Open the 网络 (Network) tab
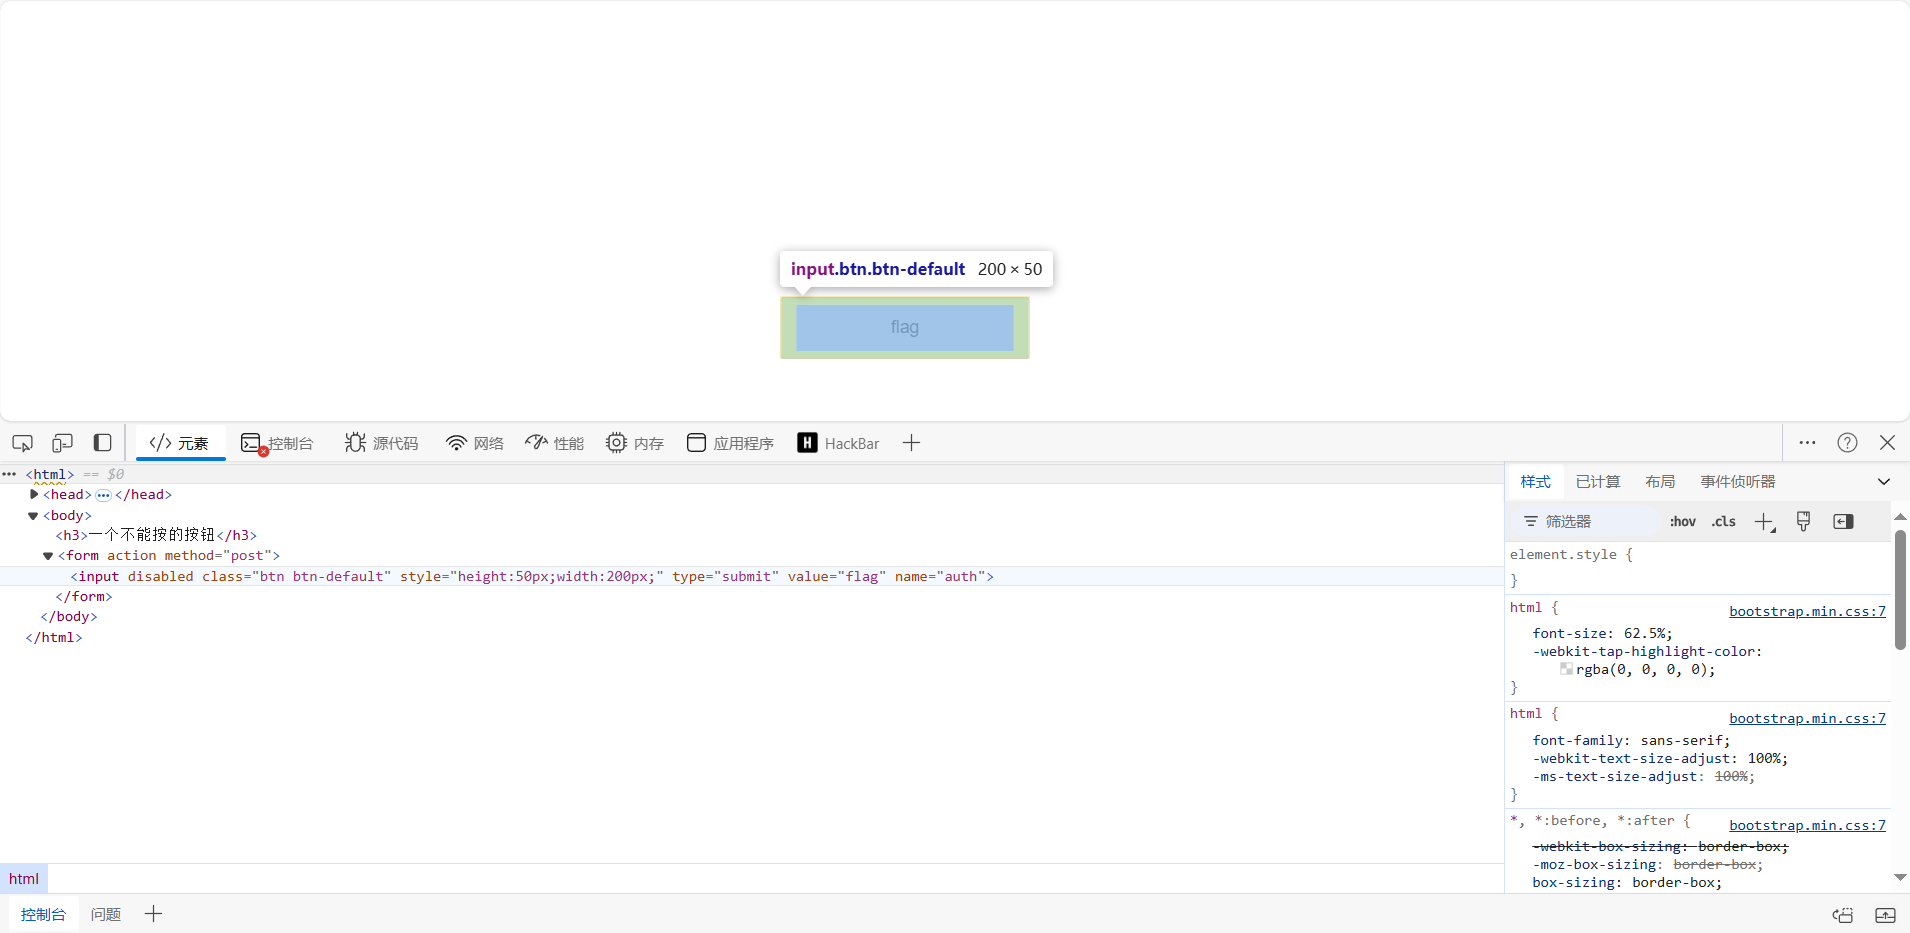 tap(475, 443)
